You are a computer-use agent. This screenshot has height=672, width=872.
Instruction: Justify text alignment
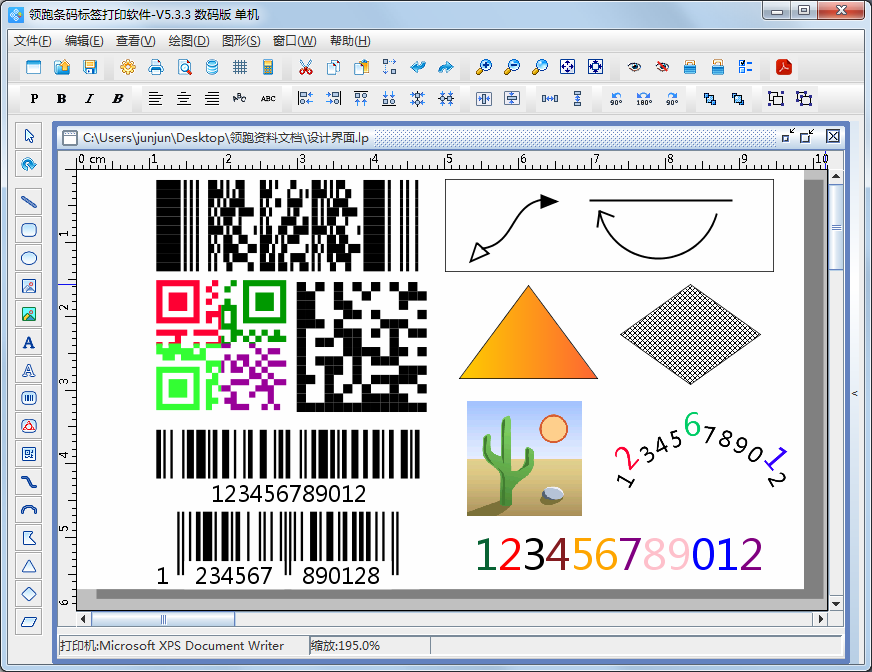[212, 98]
